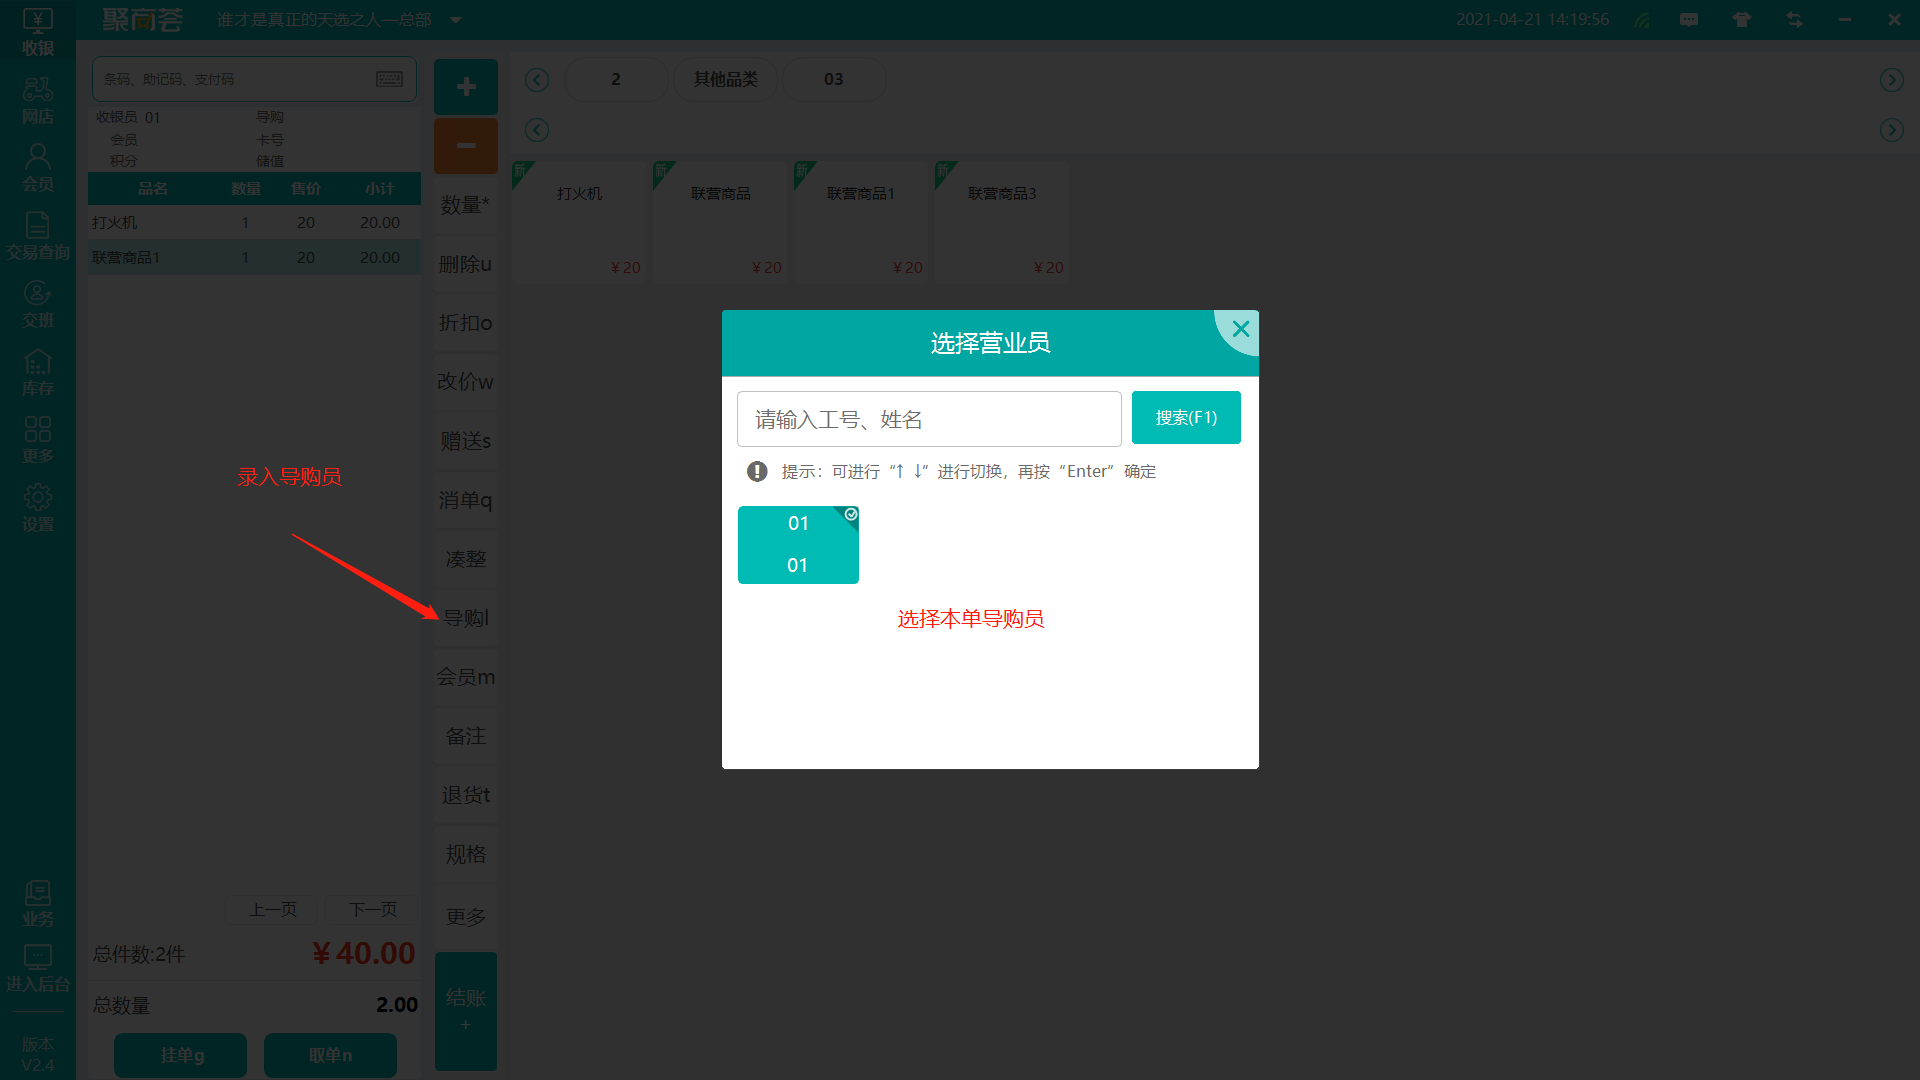Select the 打火机 row in cart list

click(254, 222)
